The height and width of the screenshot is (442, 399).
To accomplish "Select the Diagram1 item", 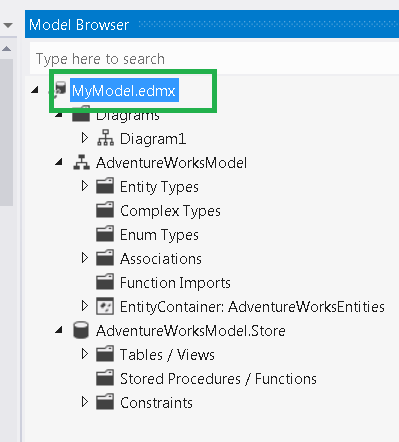I will [153, 139].
